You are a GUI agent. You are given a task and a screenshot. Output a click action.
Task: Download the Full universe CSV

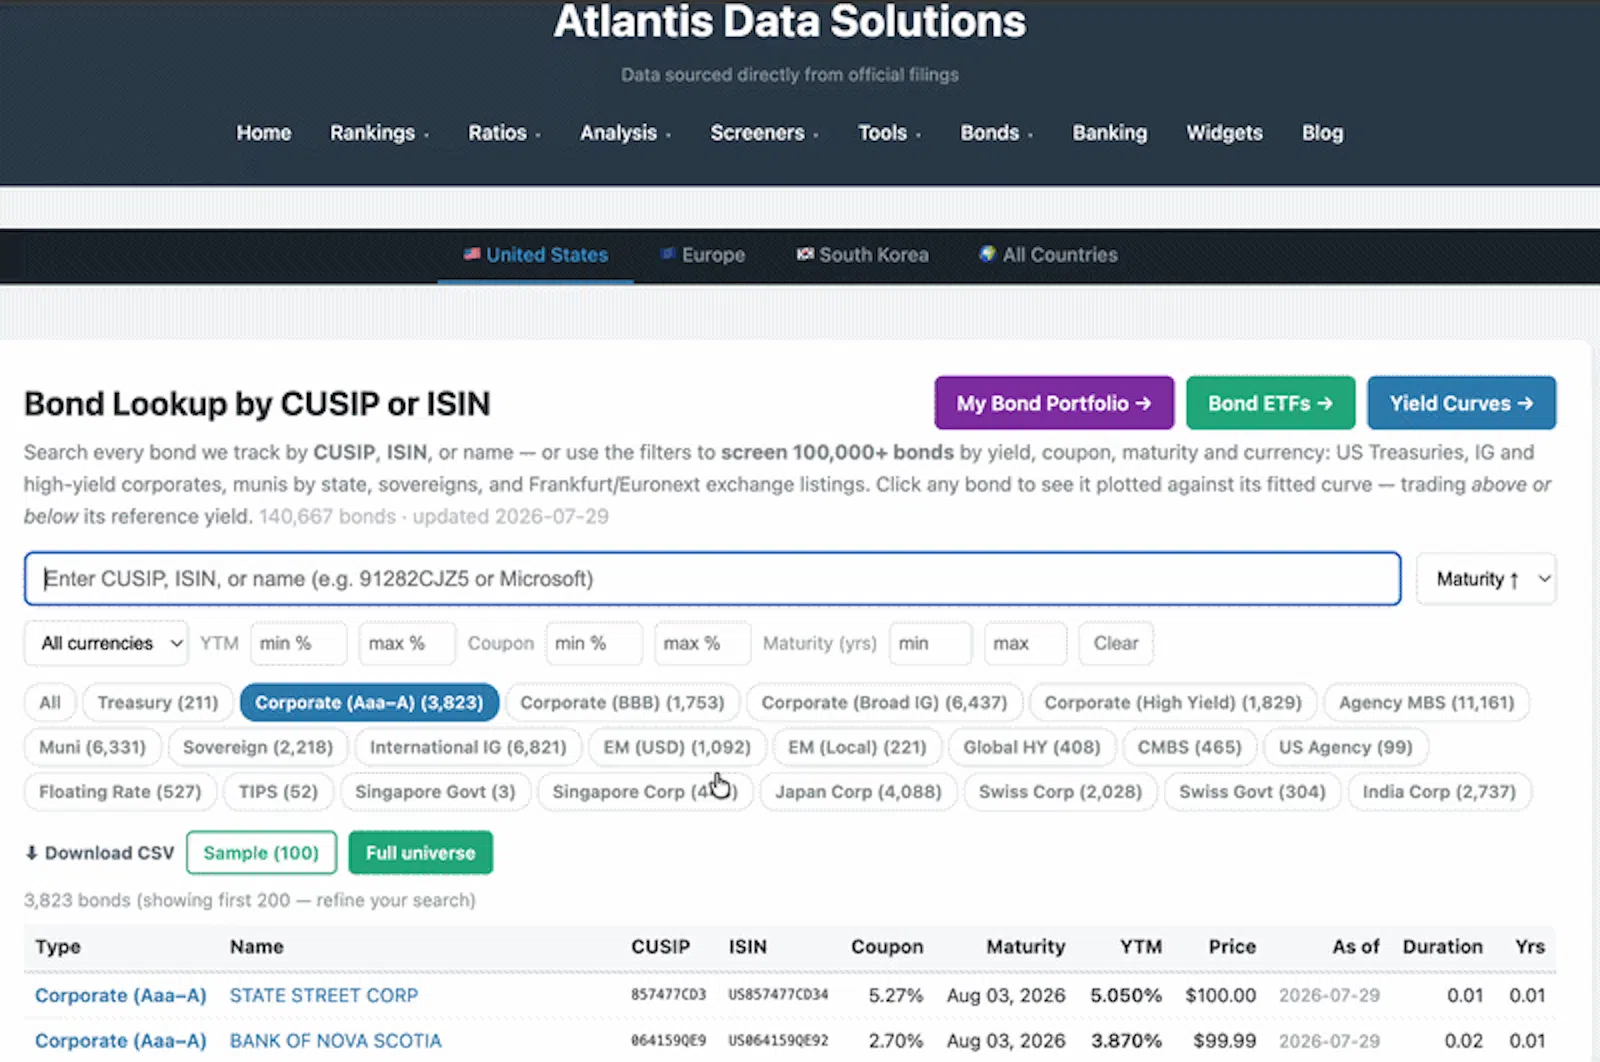click(x=420, y=853)
